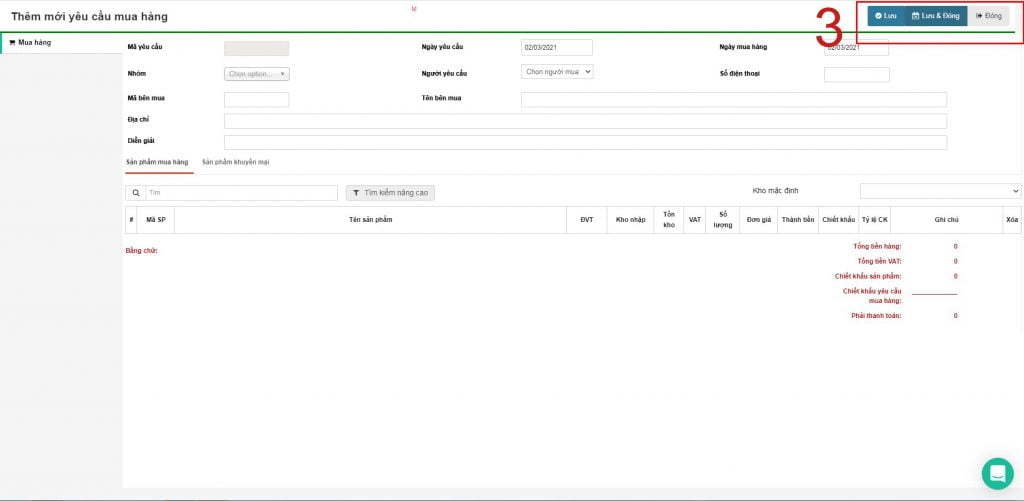Image resolution: width=1024 pixels, height=501 pixels.
Task: Open the Nhóm Chọn option dropdown
Action: pyautogui.click(x=257, y=74)
